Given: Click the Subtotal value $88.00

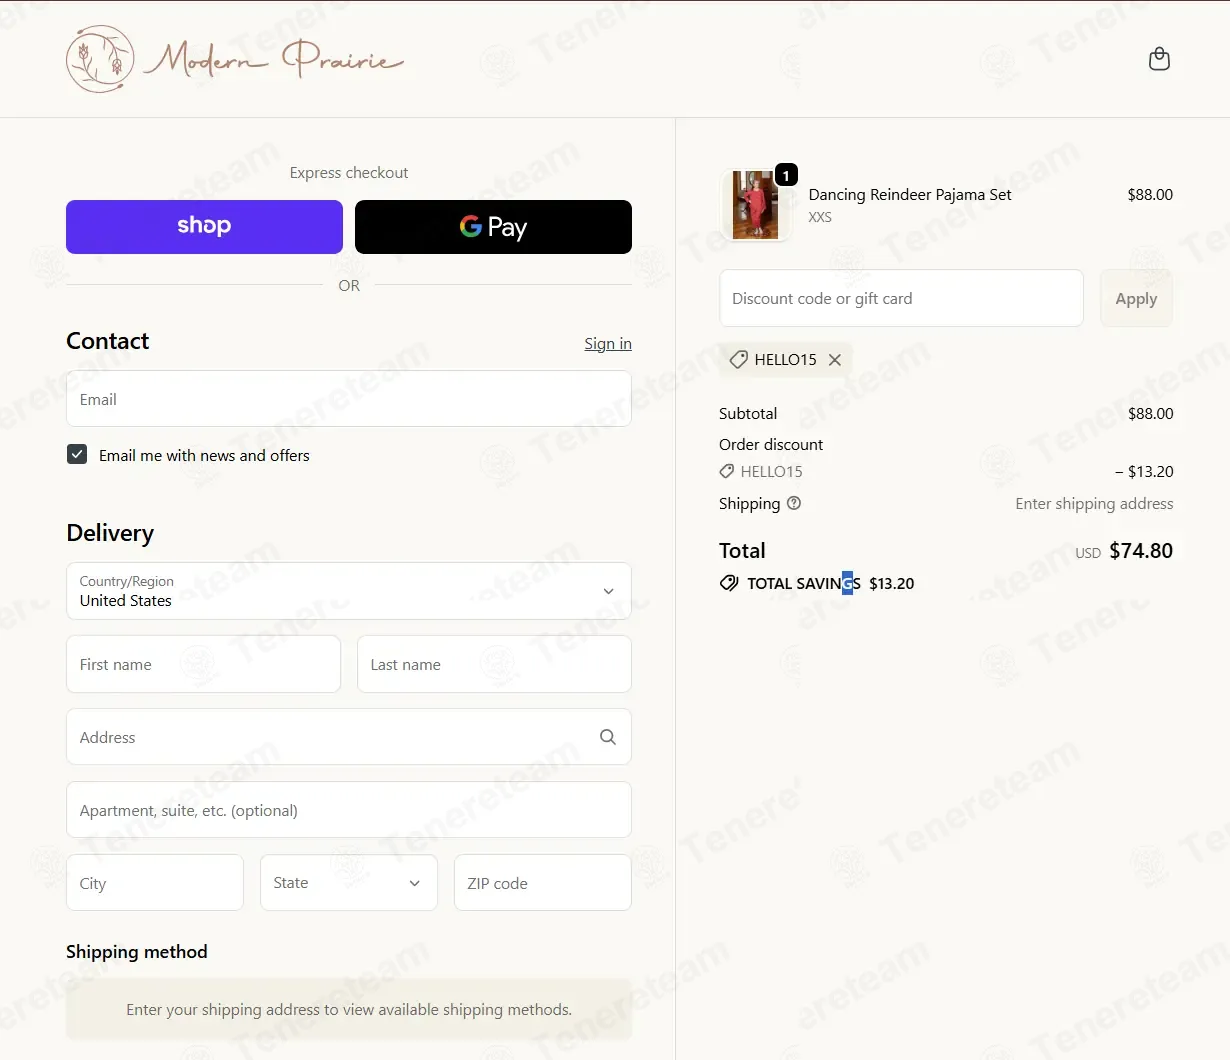Looking at the screenshot, I should coord(1150,413).
